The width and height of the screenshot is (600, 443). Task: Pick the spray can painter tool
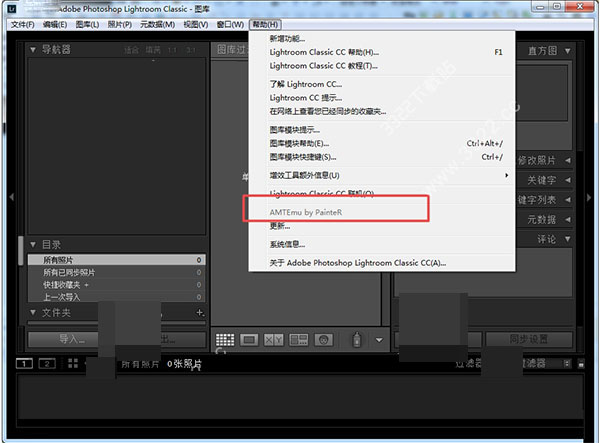357,339
